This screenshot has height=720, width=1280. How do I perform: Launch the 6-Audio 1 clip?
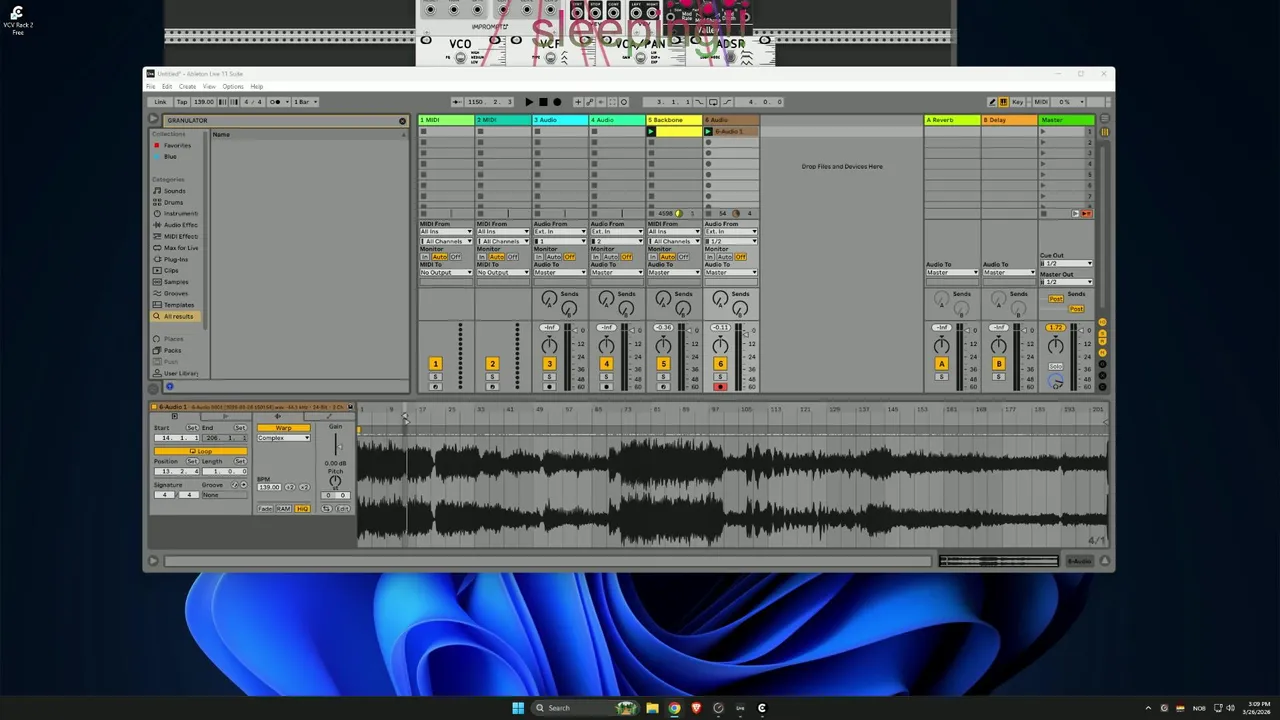(x=709, y=132)
